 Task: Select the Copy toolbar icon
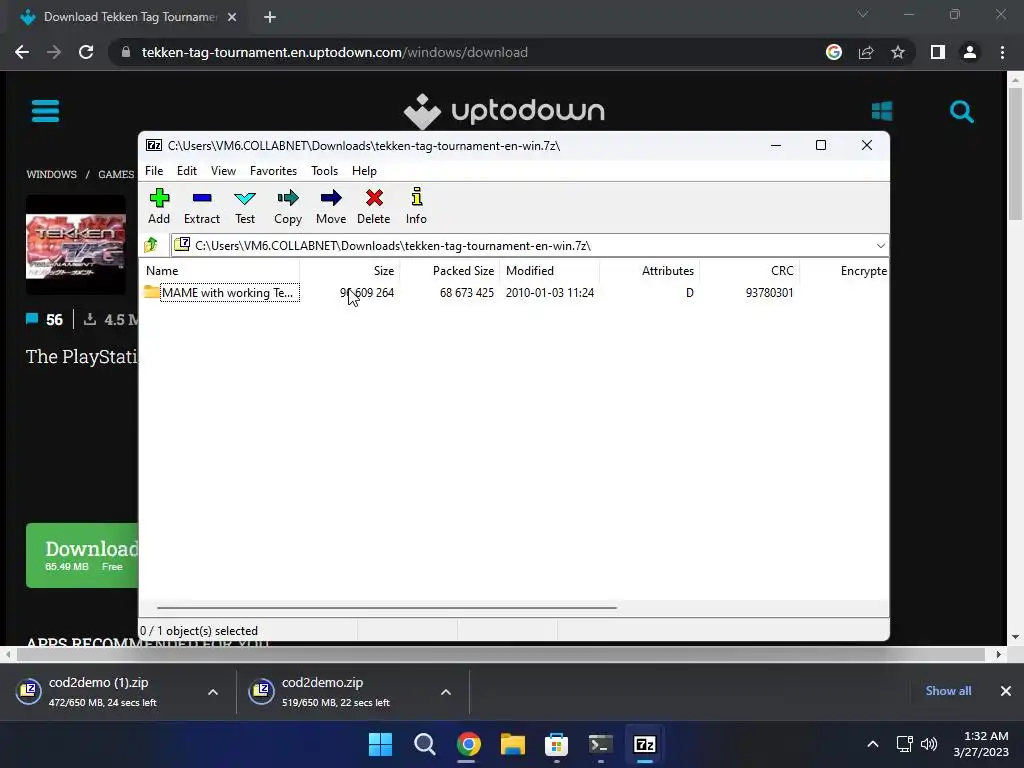click(x=288, y=206)
